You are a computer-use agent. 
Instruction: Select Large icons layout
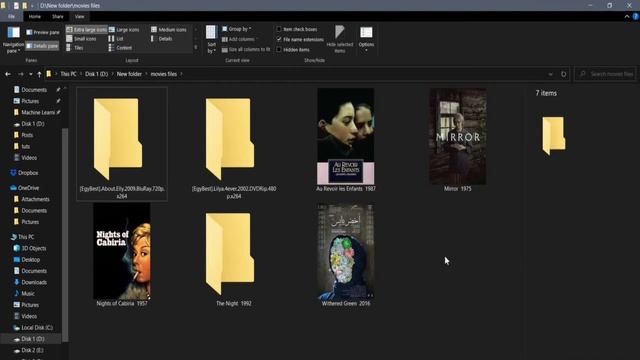point(124,30)
